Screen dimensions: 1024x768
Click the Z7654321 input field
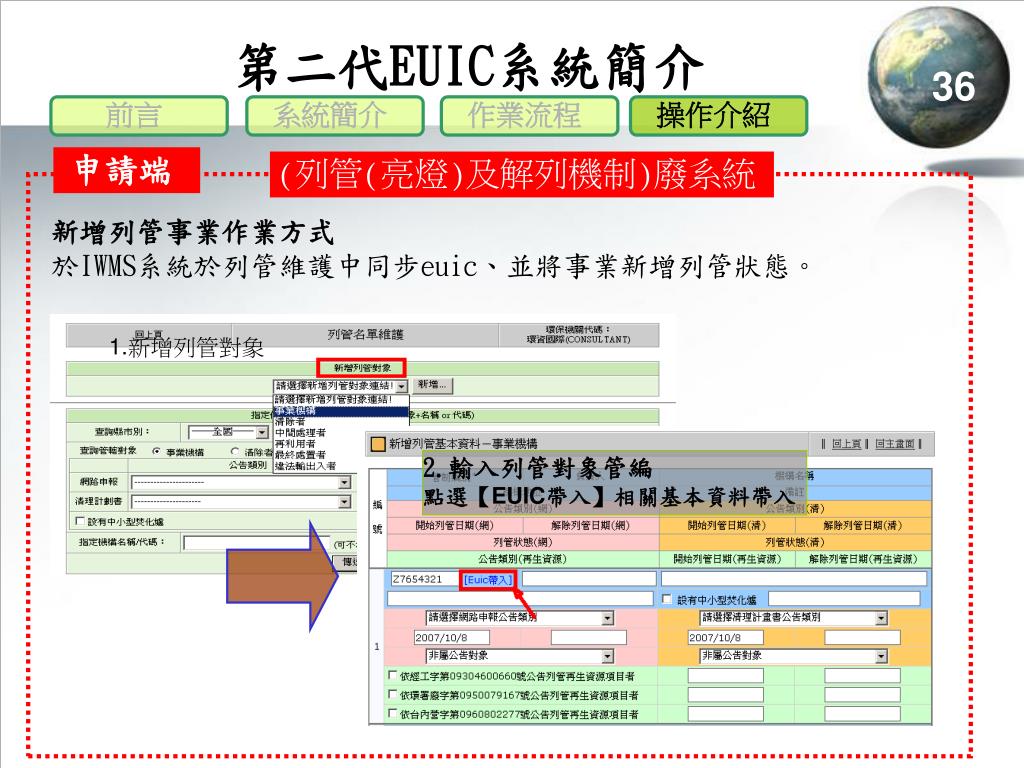[425, 579]
